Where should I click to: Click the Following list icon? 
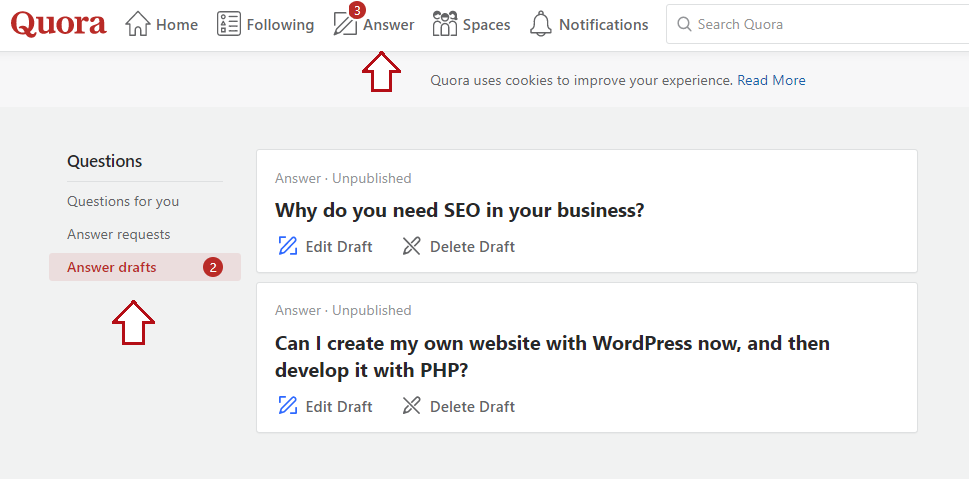pos(229,24)
